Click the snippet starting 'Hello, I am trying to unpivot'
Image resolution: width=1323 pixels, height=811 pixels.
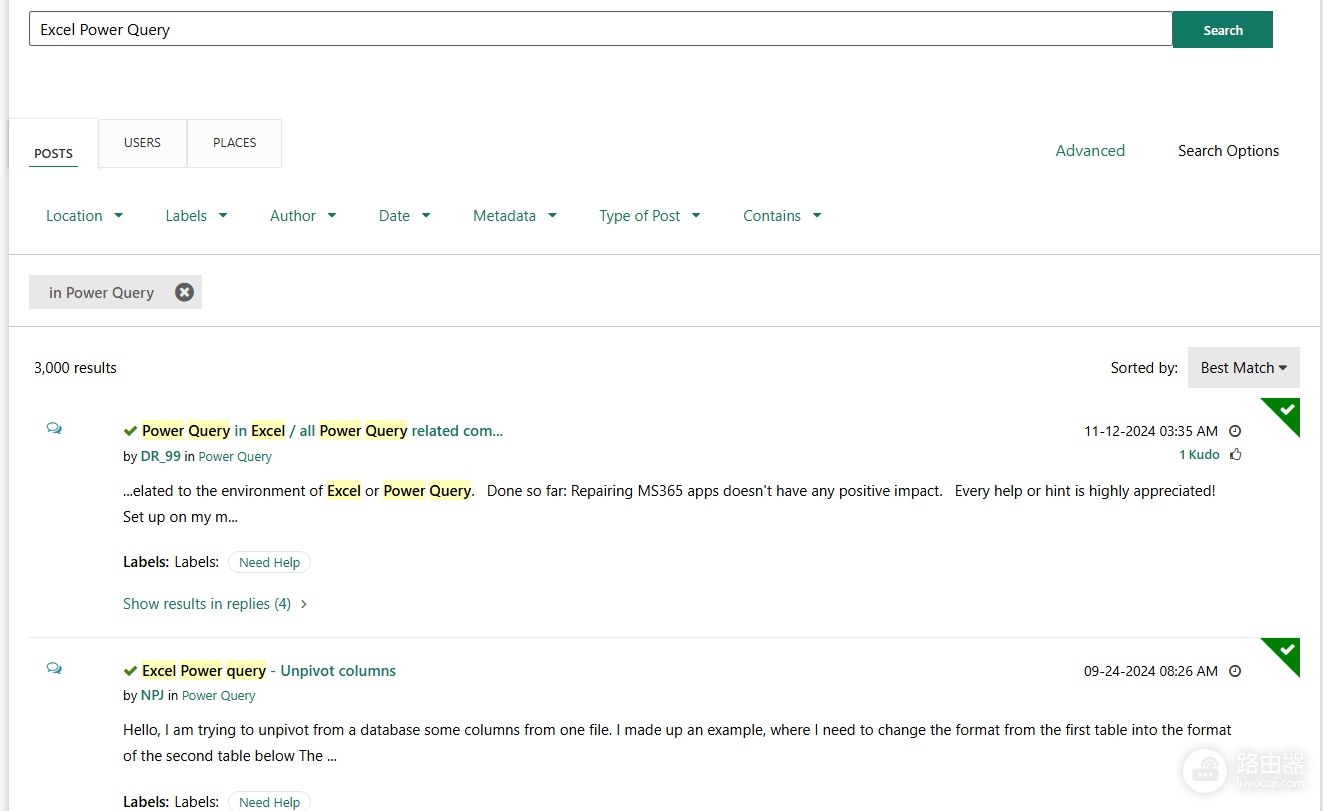click(x=677, y=743)
